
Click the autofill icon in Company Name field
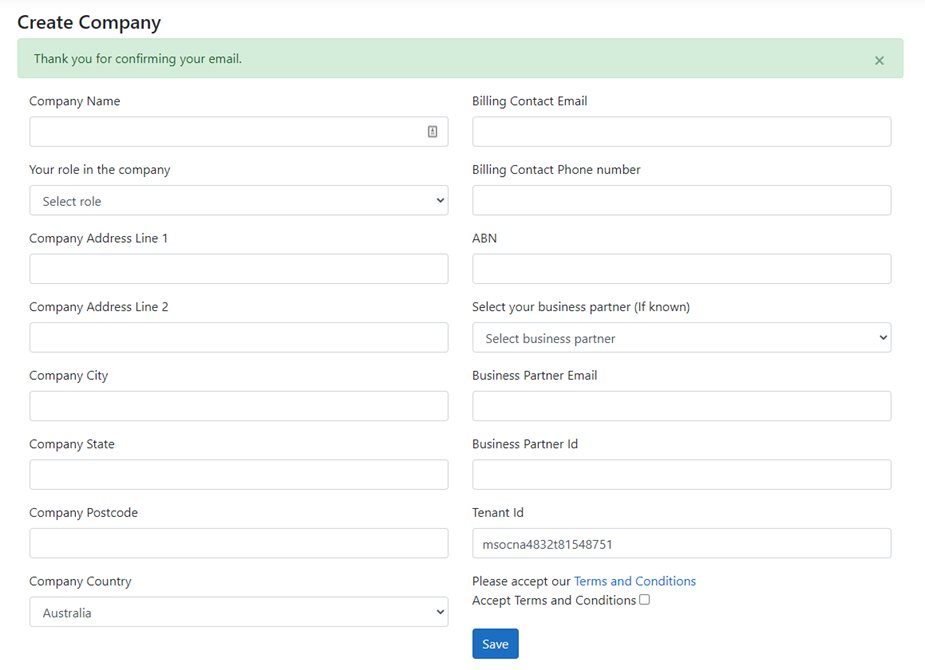[432, 132]
